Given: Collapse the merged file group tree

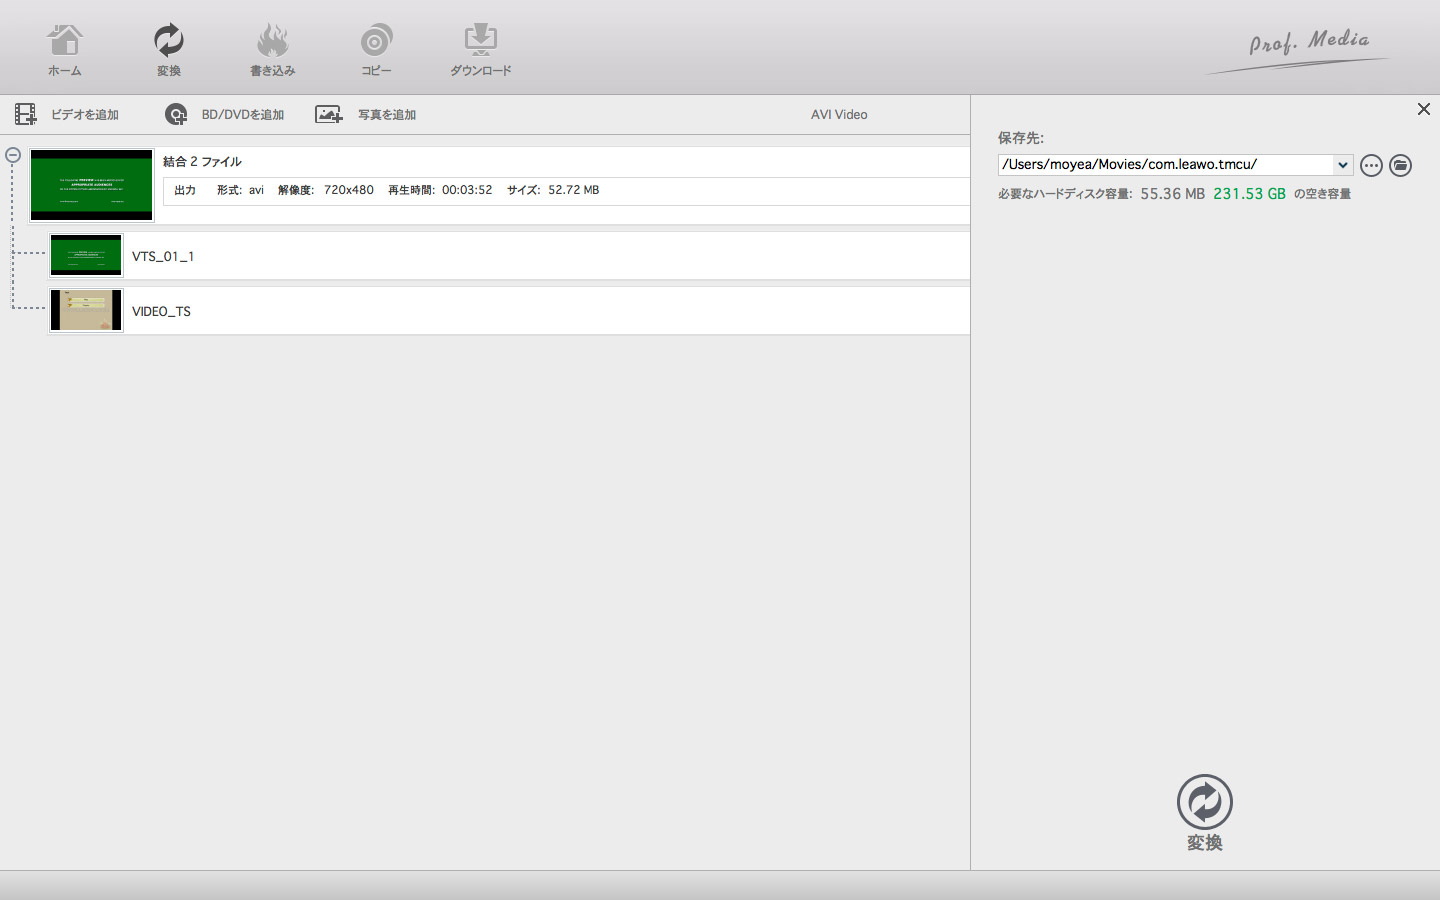Looking at the screenshot, I should [13, 155].
